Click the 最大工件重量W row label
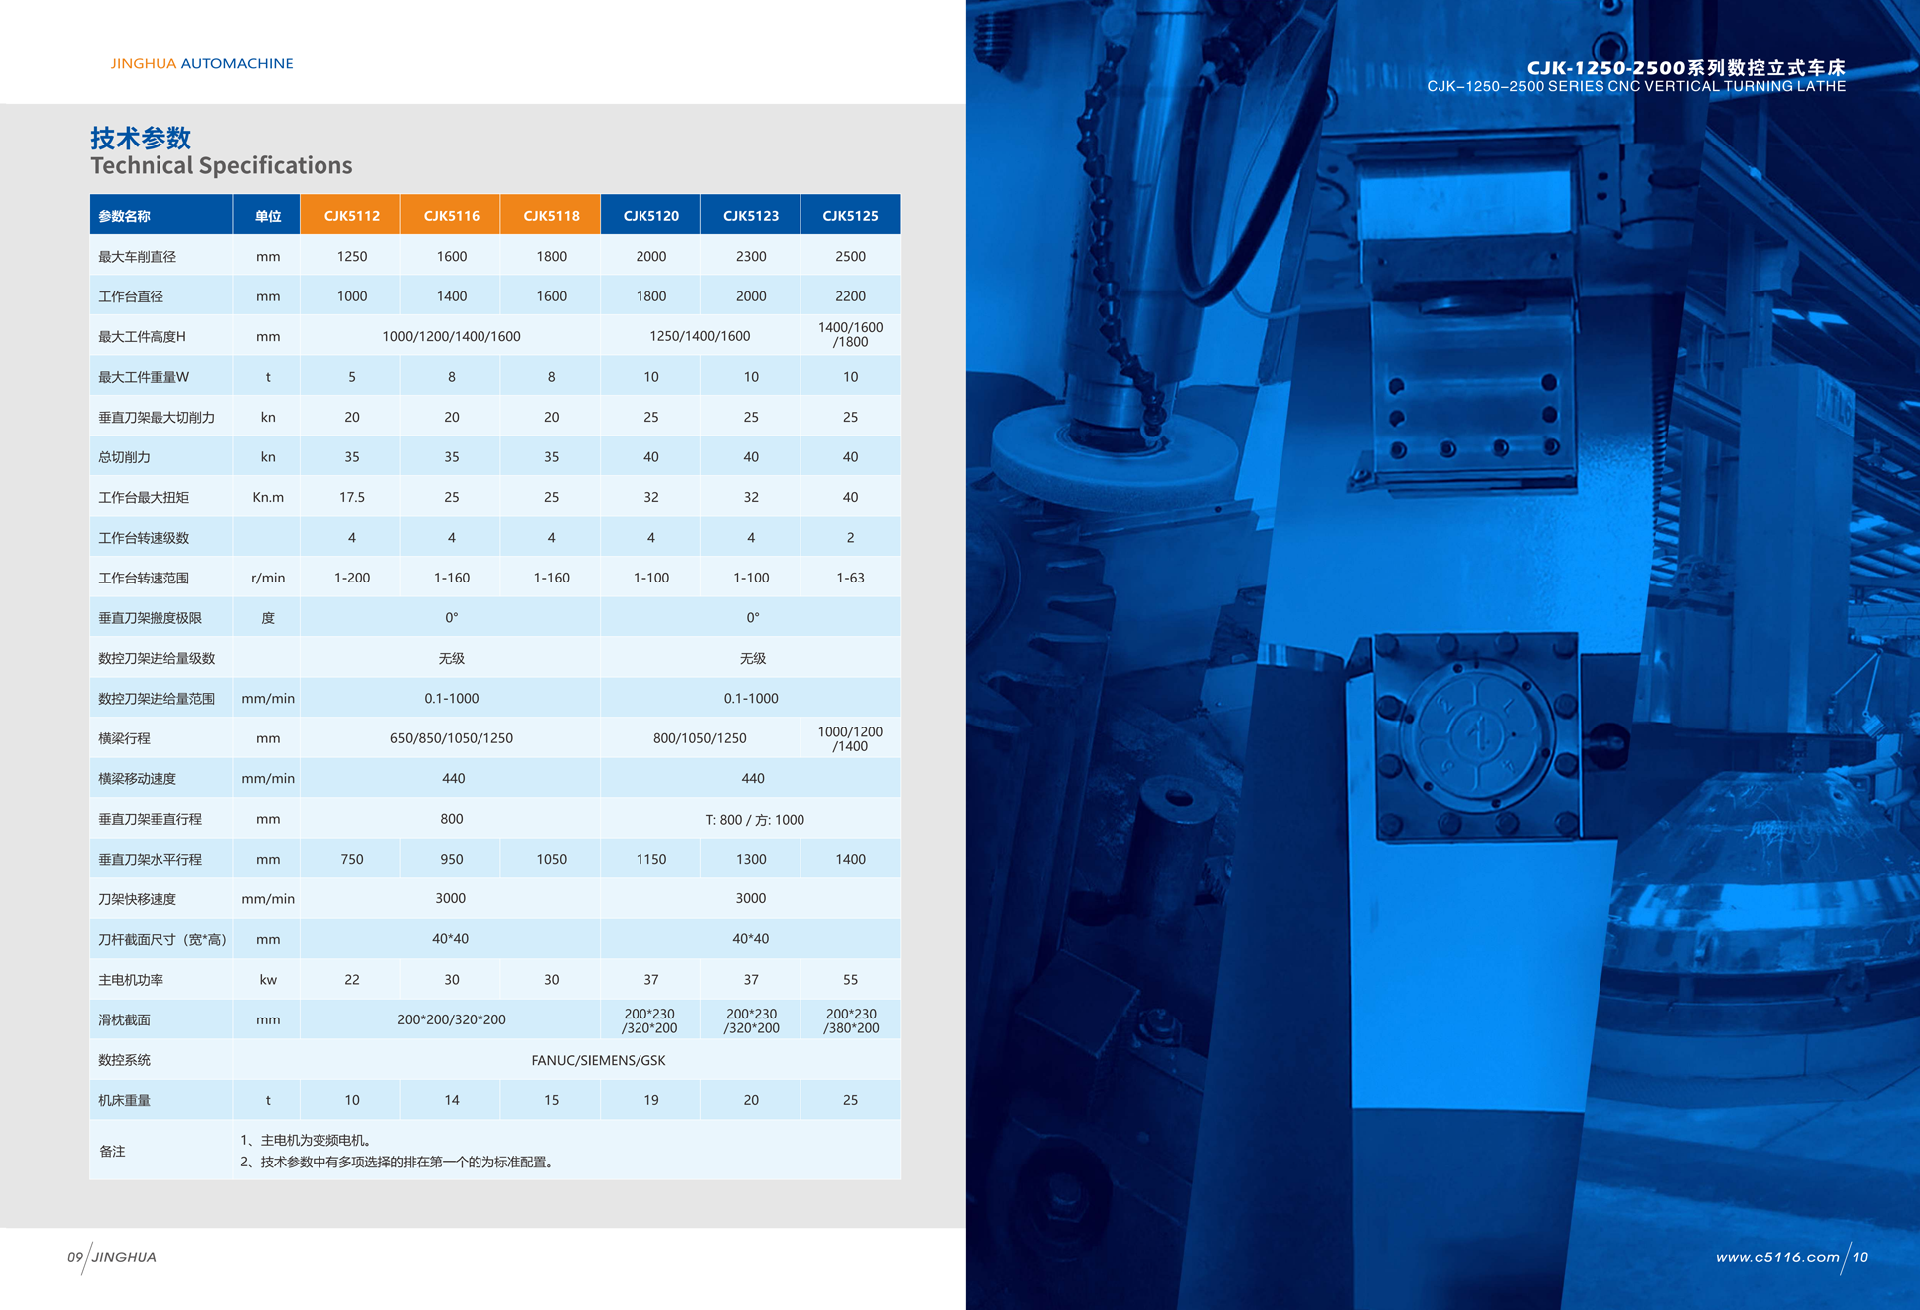 [143, 377]
